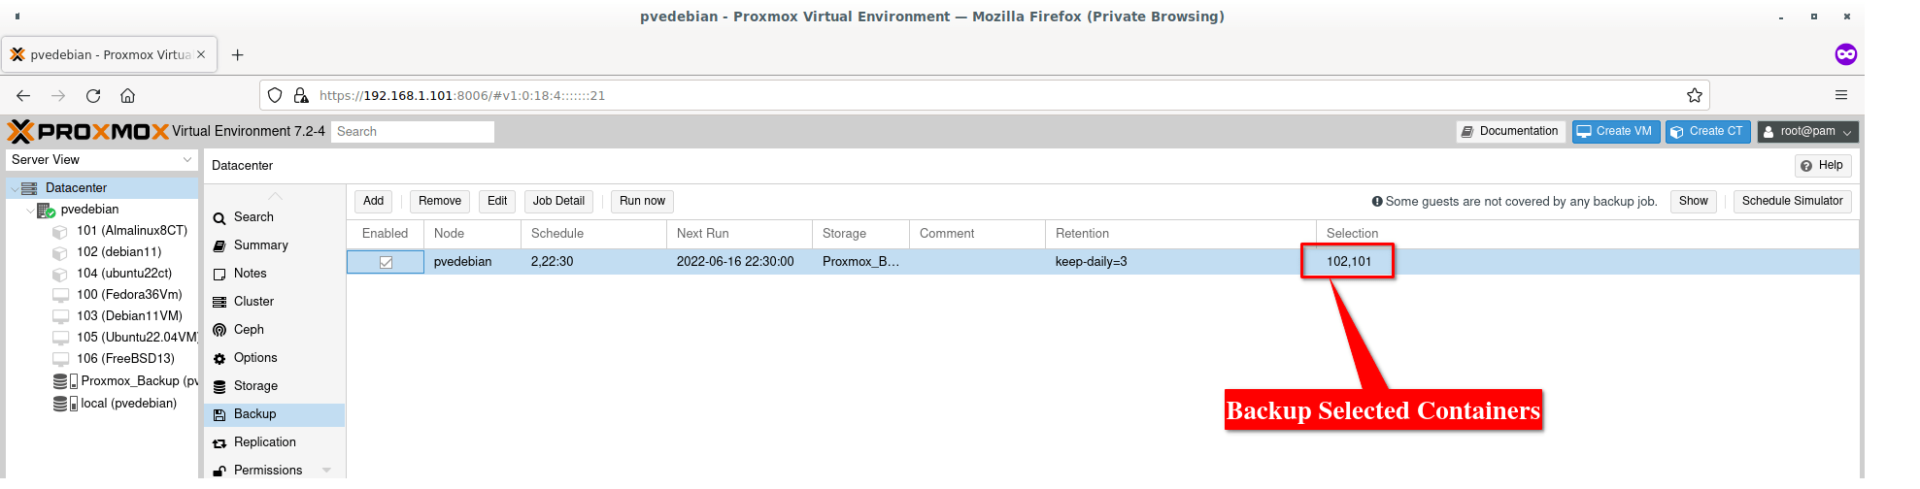Click the Create VM button
1920x489 pixels.
pos(1615,132)
